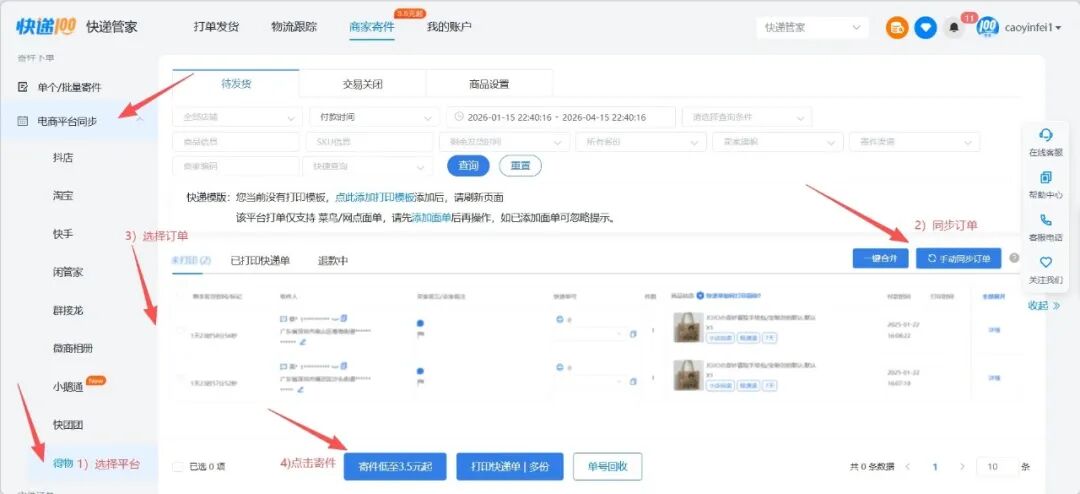Click the flag icon in the 16:06 order row
Screen dimensions: 1080x494
coord(420,334)
